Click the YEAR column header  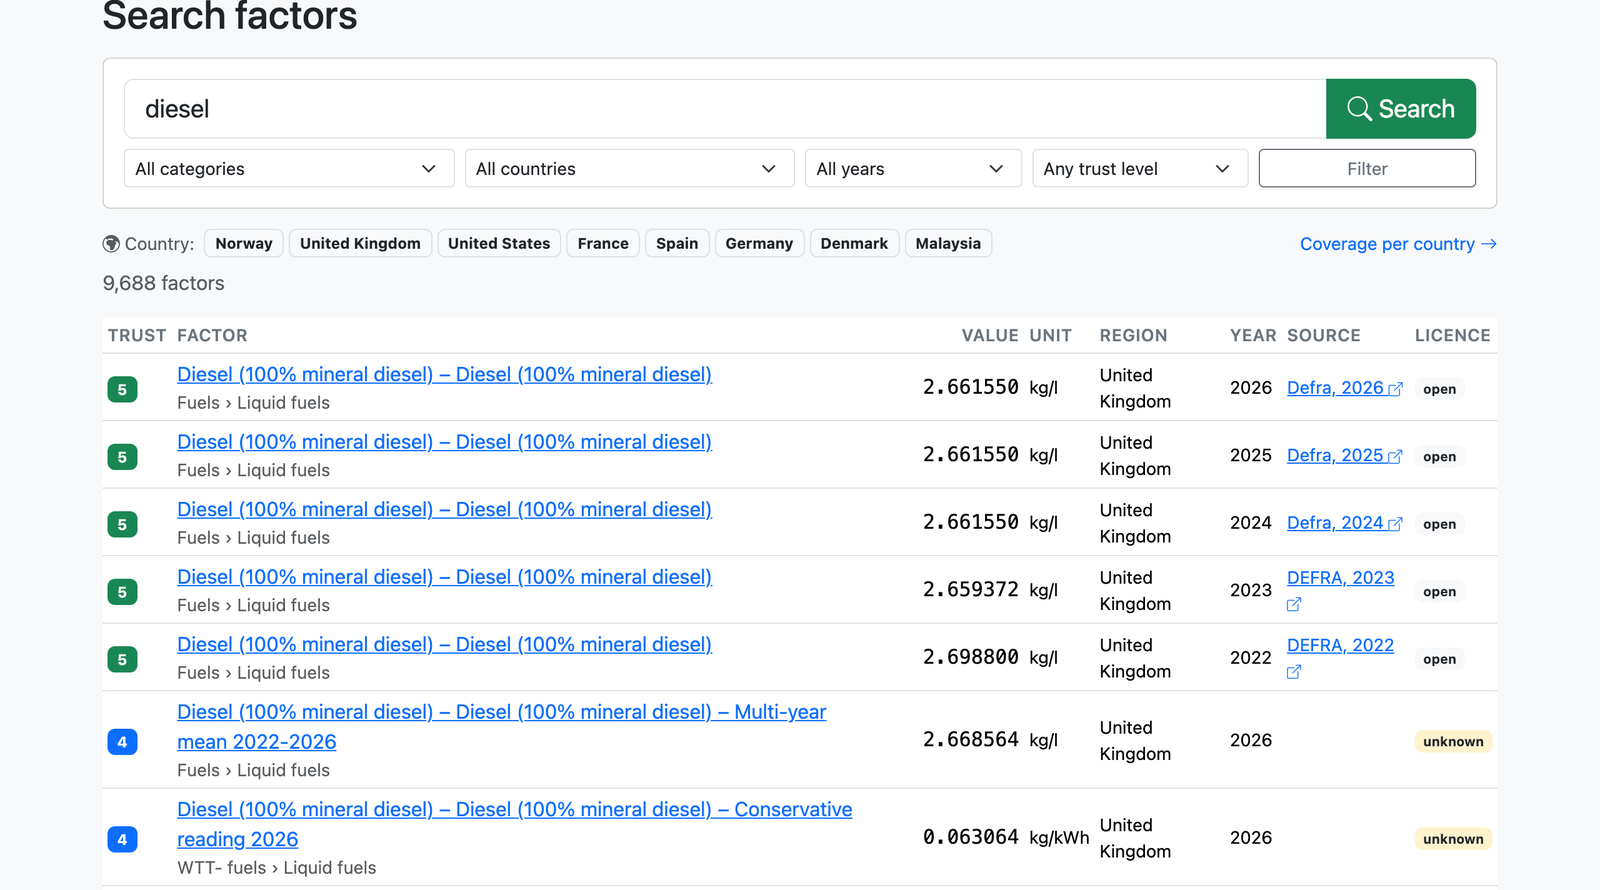[x=1253, y=336]
